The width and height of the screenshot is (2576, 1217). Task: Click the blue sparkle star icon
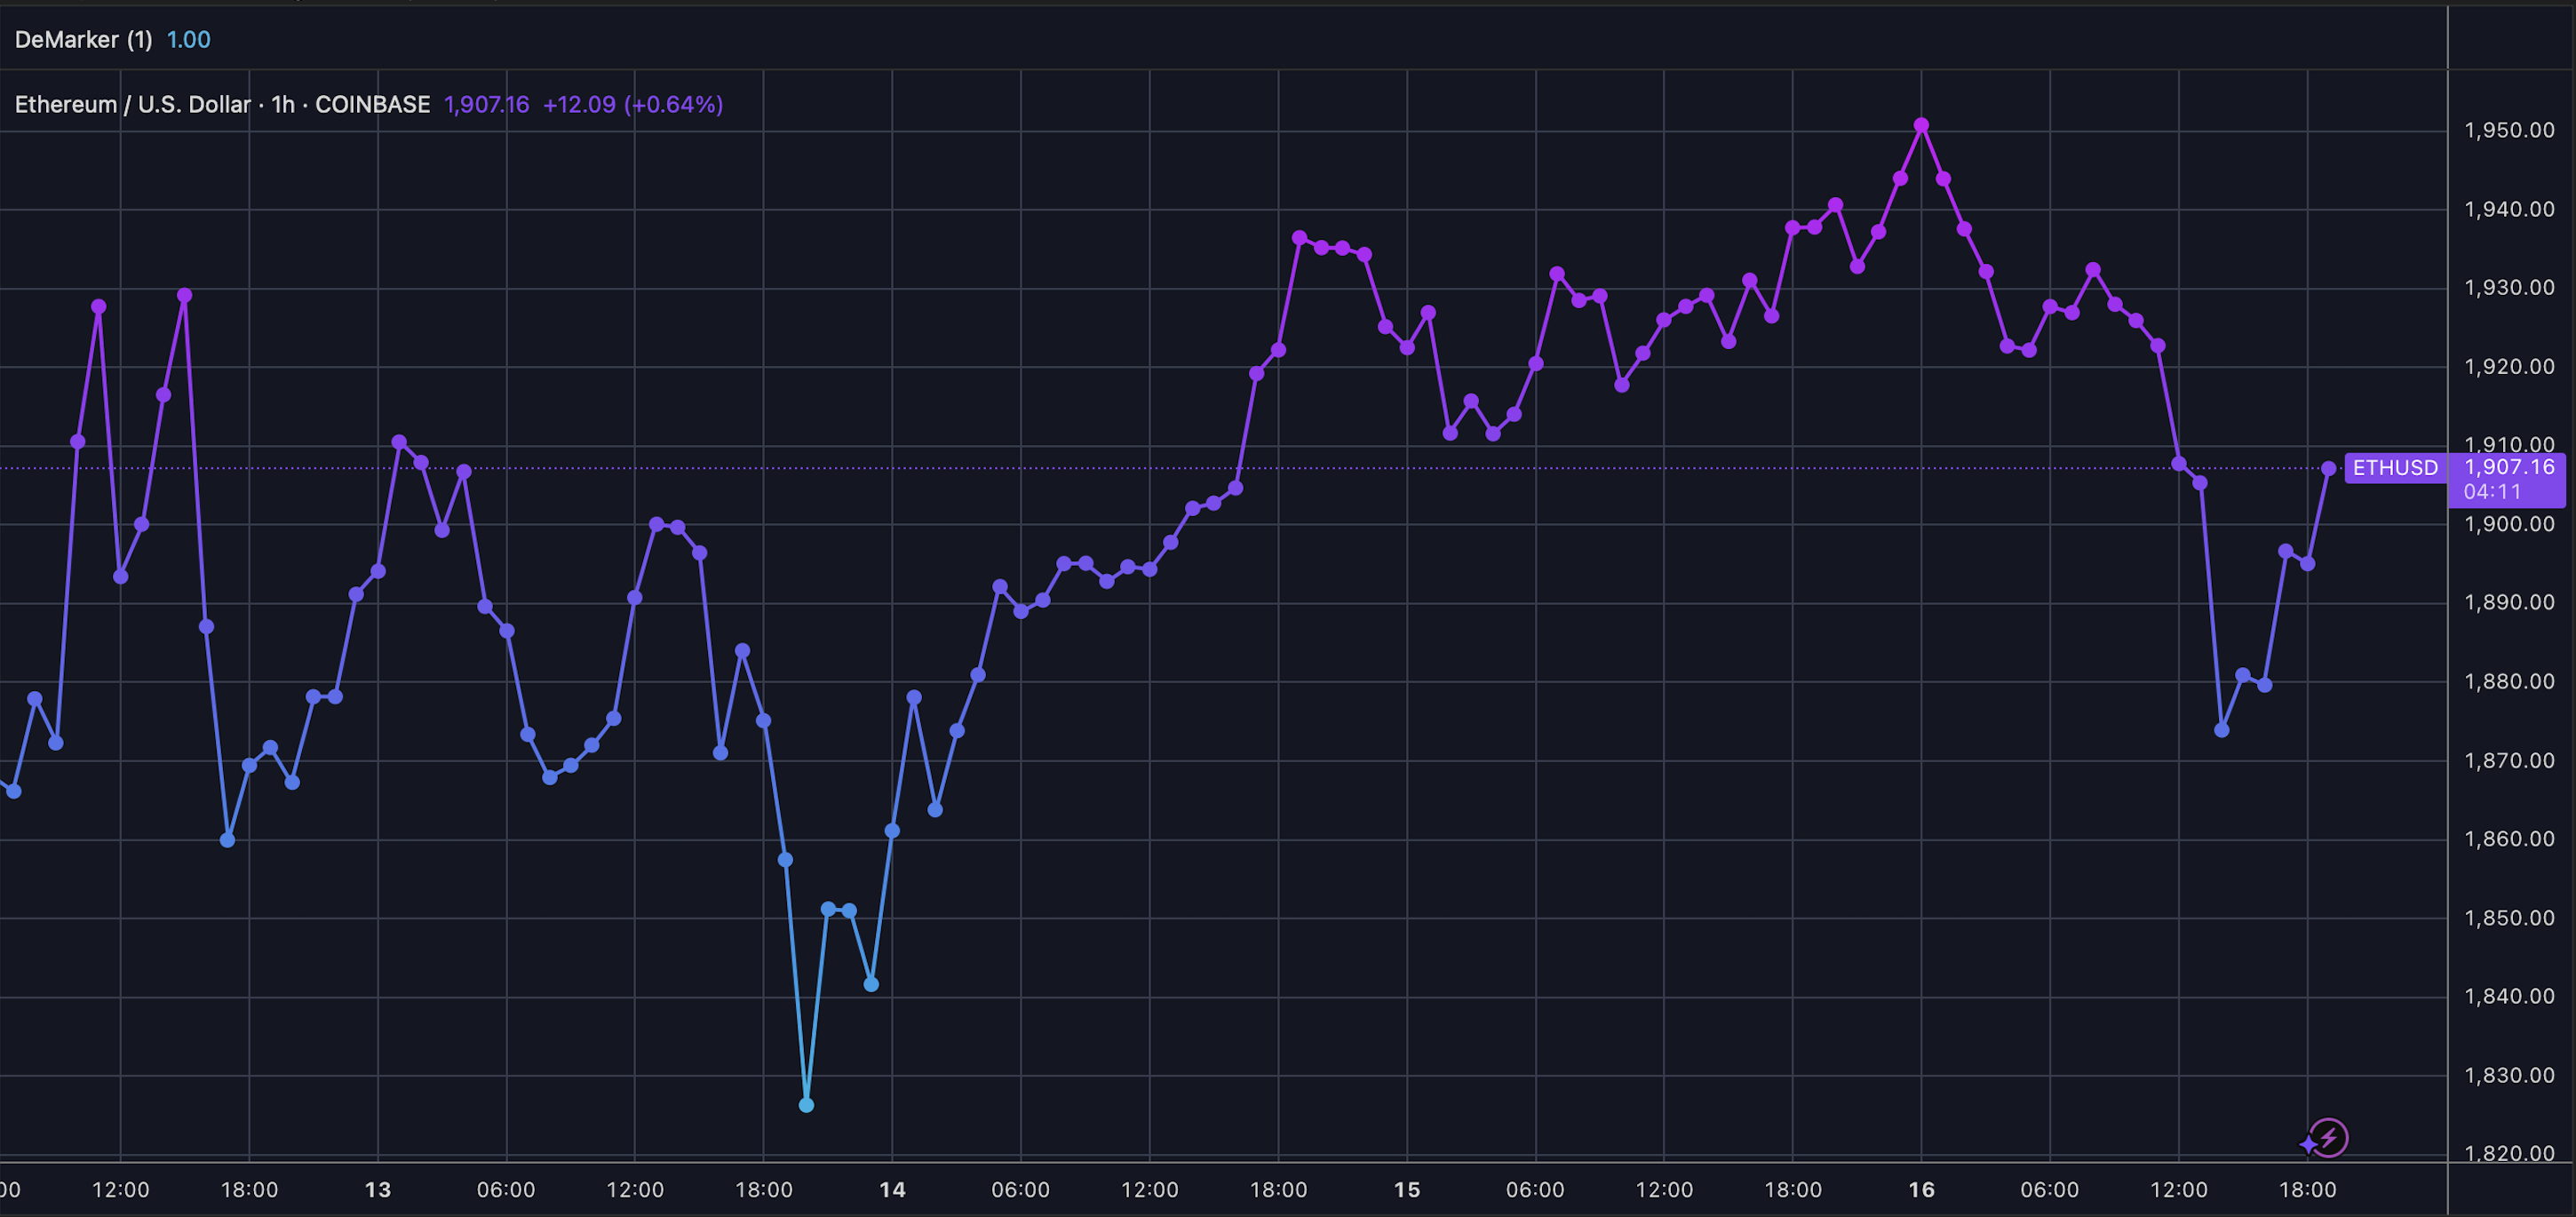pos(2307,1144)
